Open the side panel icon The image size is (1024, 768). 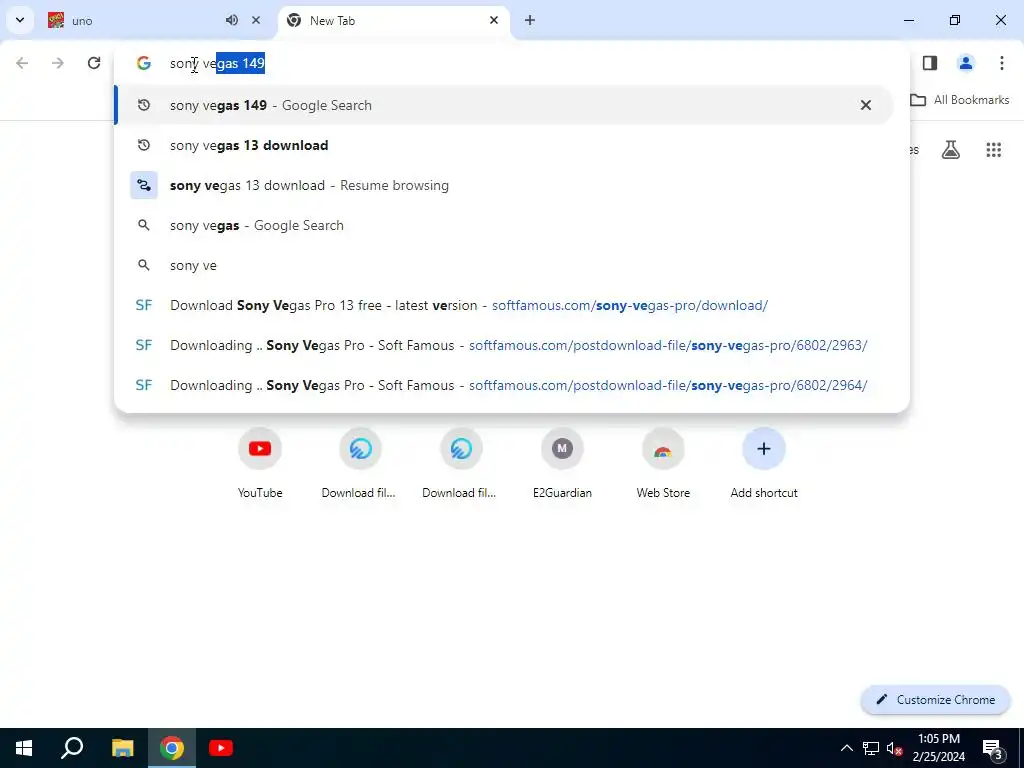pos(930,63)
